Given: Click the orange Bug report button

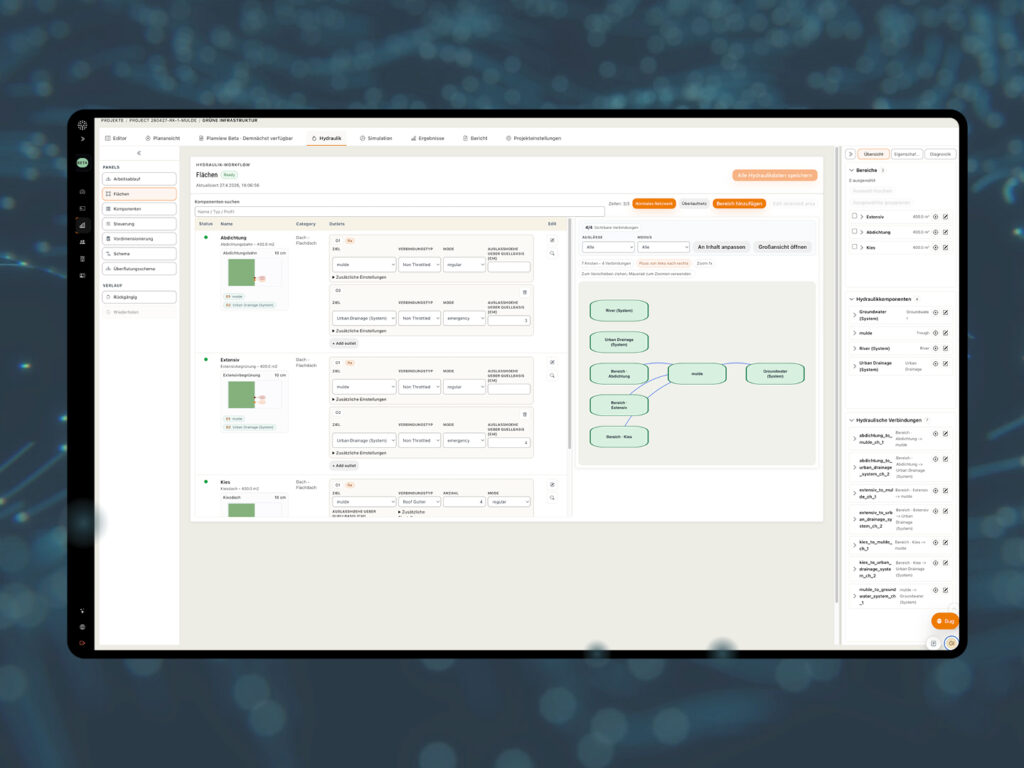Looking at the screenshot, I should 945,621.
